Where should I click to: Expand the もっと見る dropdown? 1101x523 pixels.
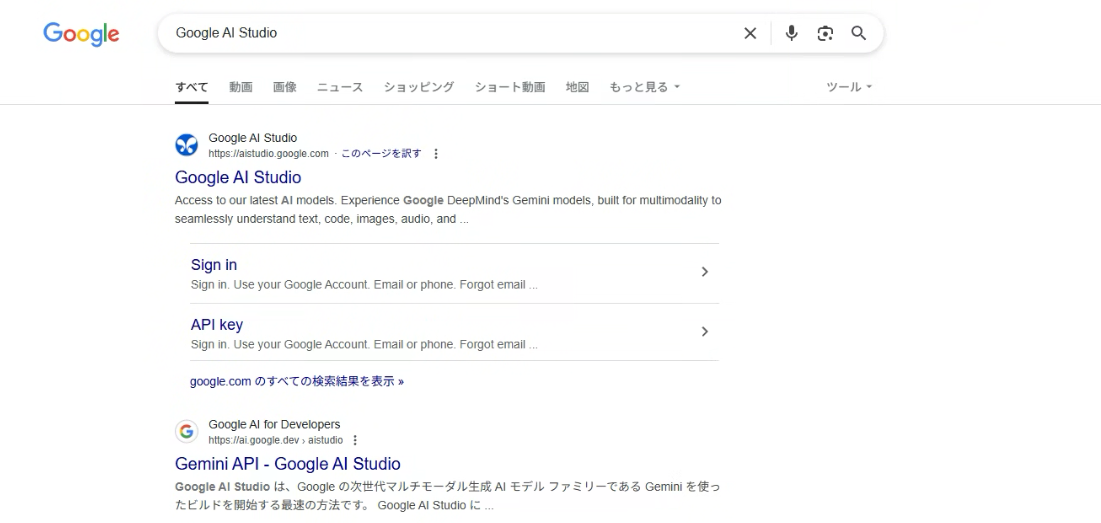coord(645,87)
